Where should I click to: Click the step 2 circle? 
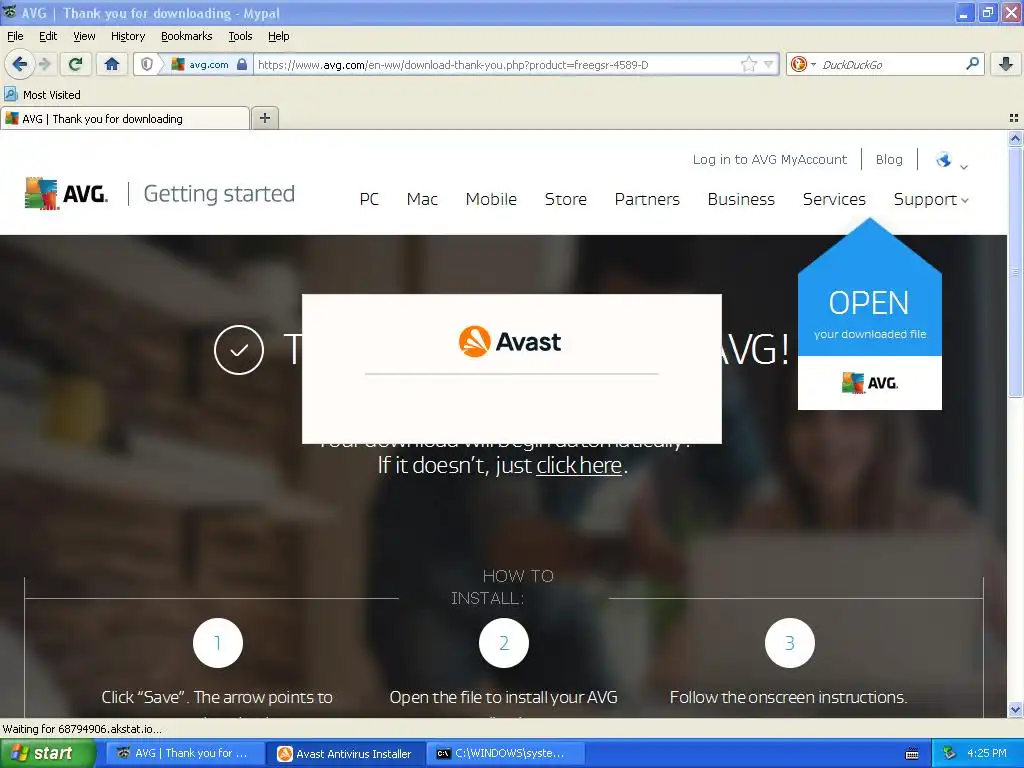[x=504, y=643]
